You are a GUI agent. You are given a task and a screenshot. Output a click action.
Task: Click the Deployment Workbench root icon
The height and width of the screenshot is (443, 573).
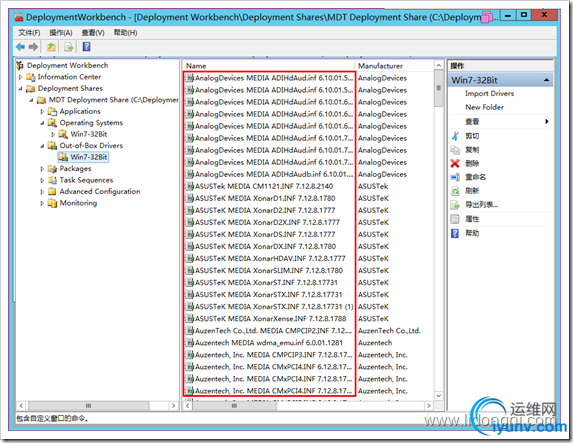(20, 65)
